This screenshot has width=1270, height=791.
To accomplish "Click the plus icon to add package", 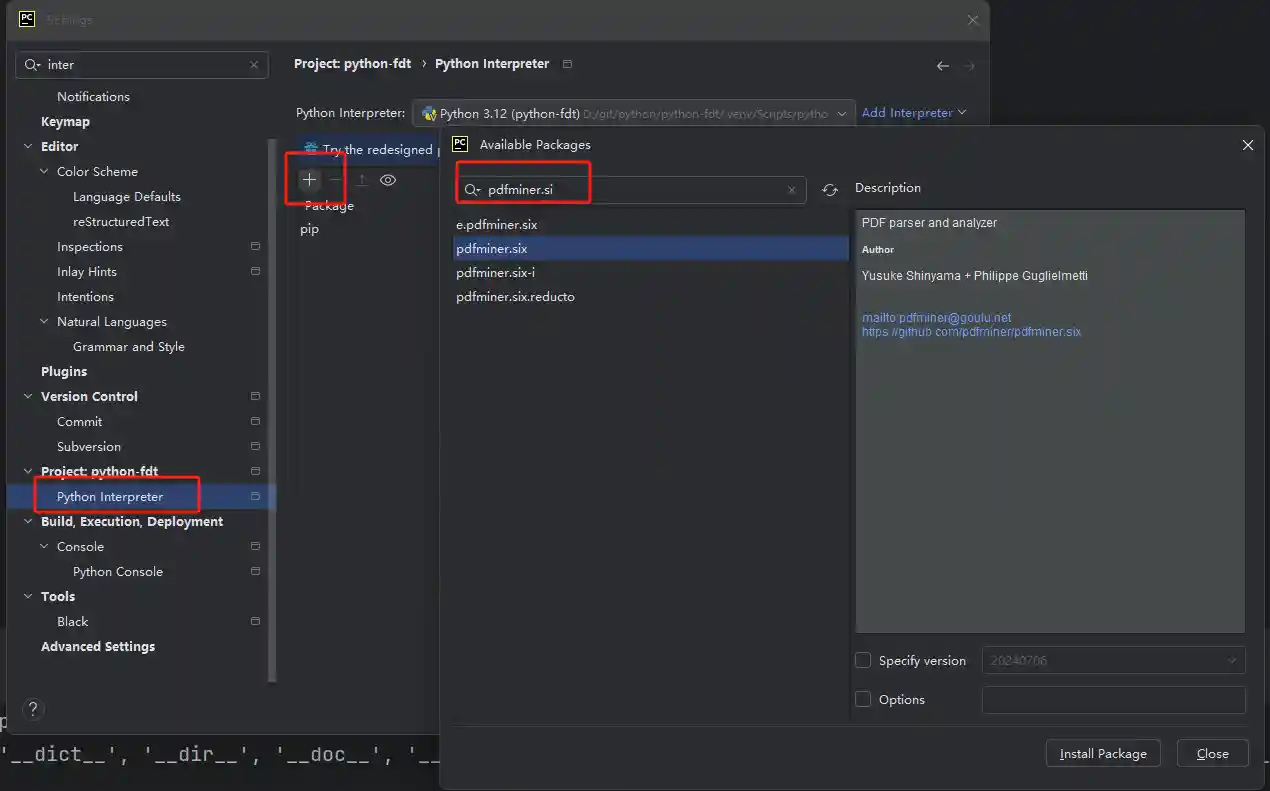I will (x=310, y=180).
